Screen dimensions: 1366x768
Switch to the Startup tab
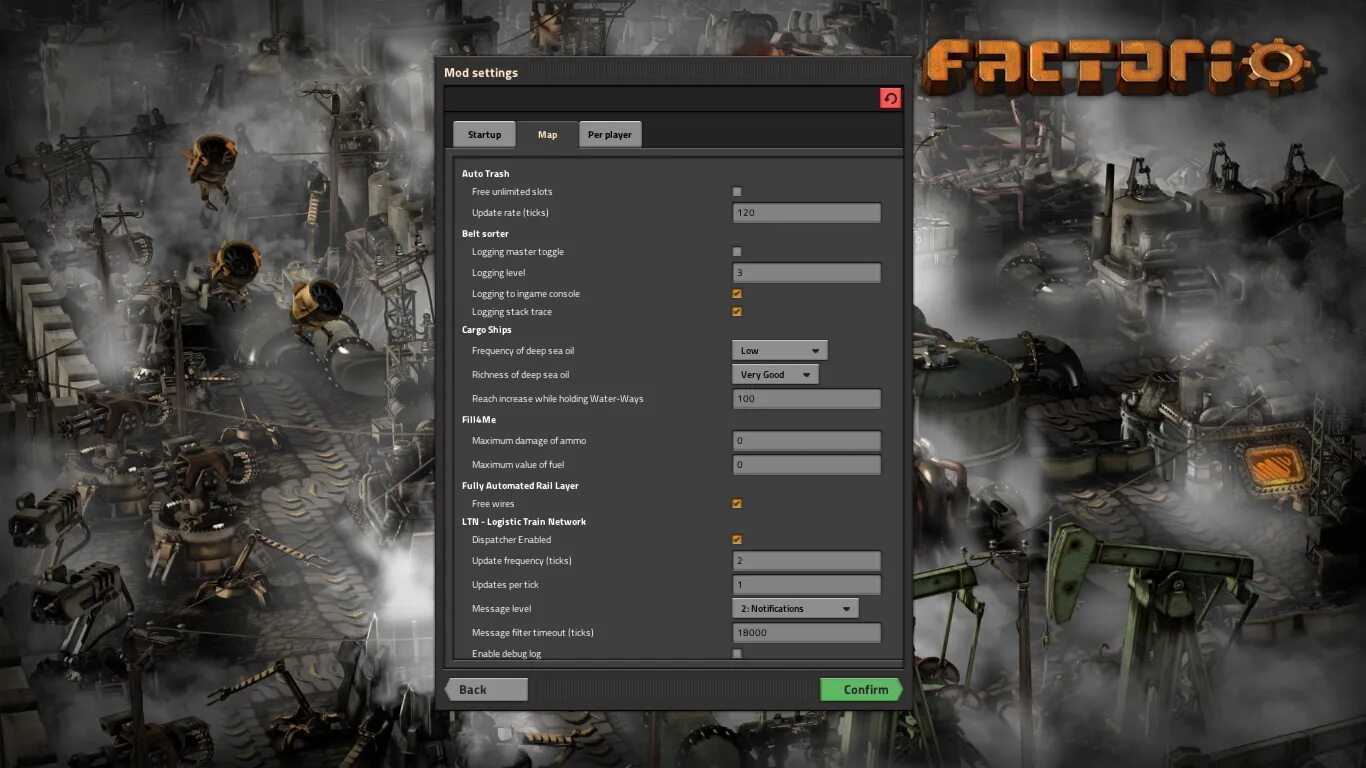(x=484, y=134)
